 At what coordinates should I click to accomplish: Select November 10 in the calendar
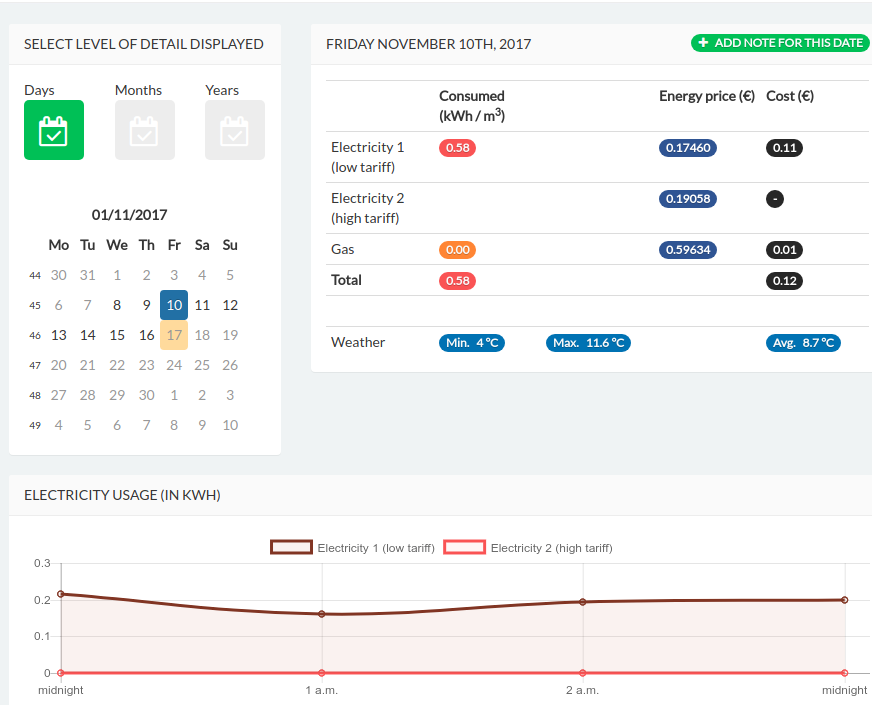tap(174, 305)
